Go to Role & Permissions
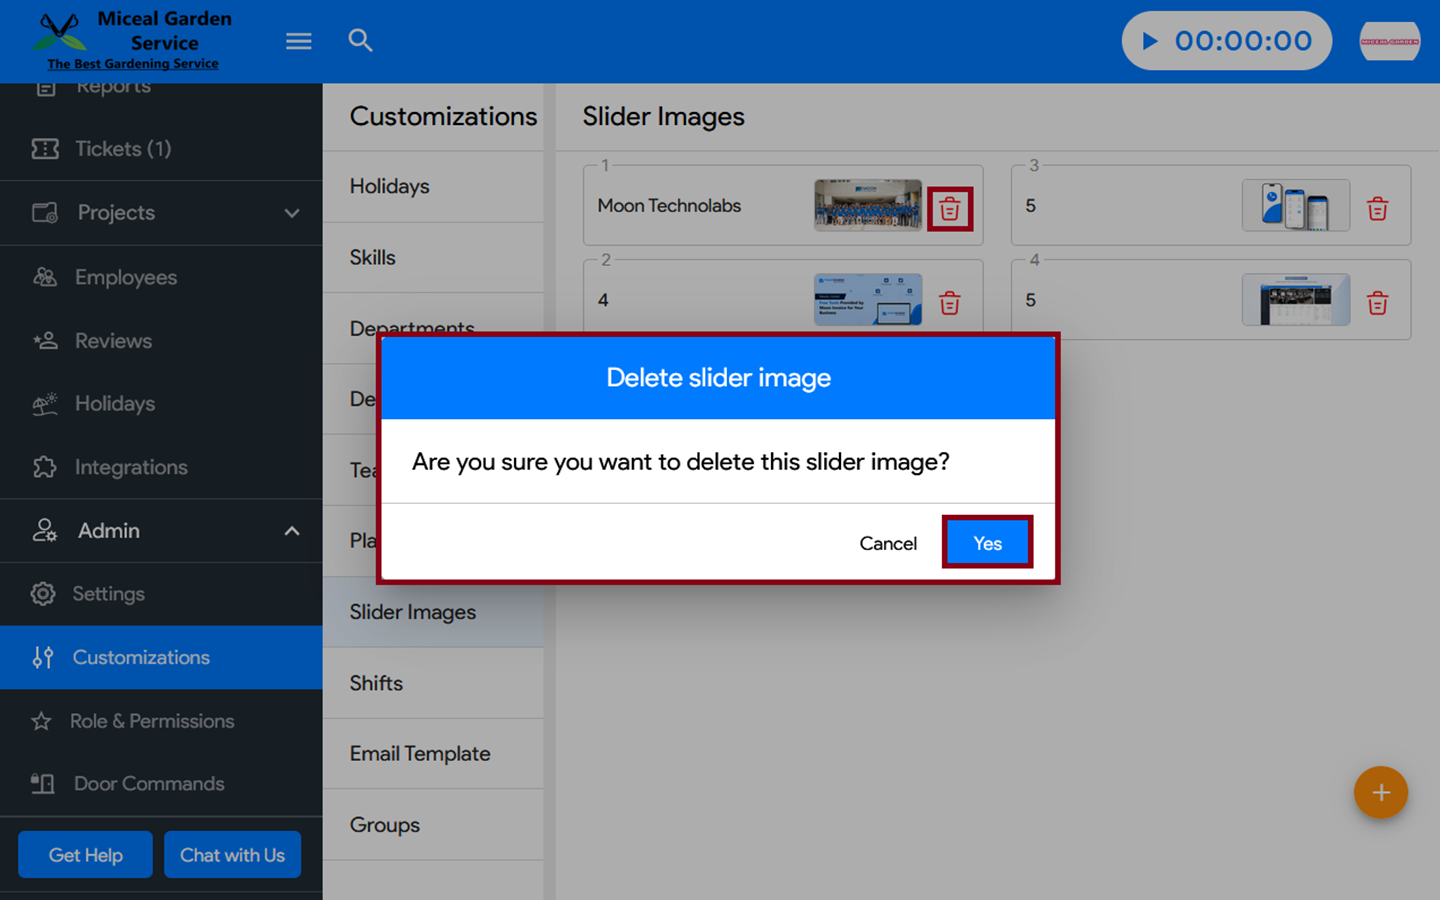1440x900 pixels. (x=151, y=721)
